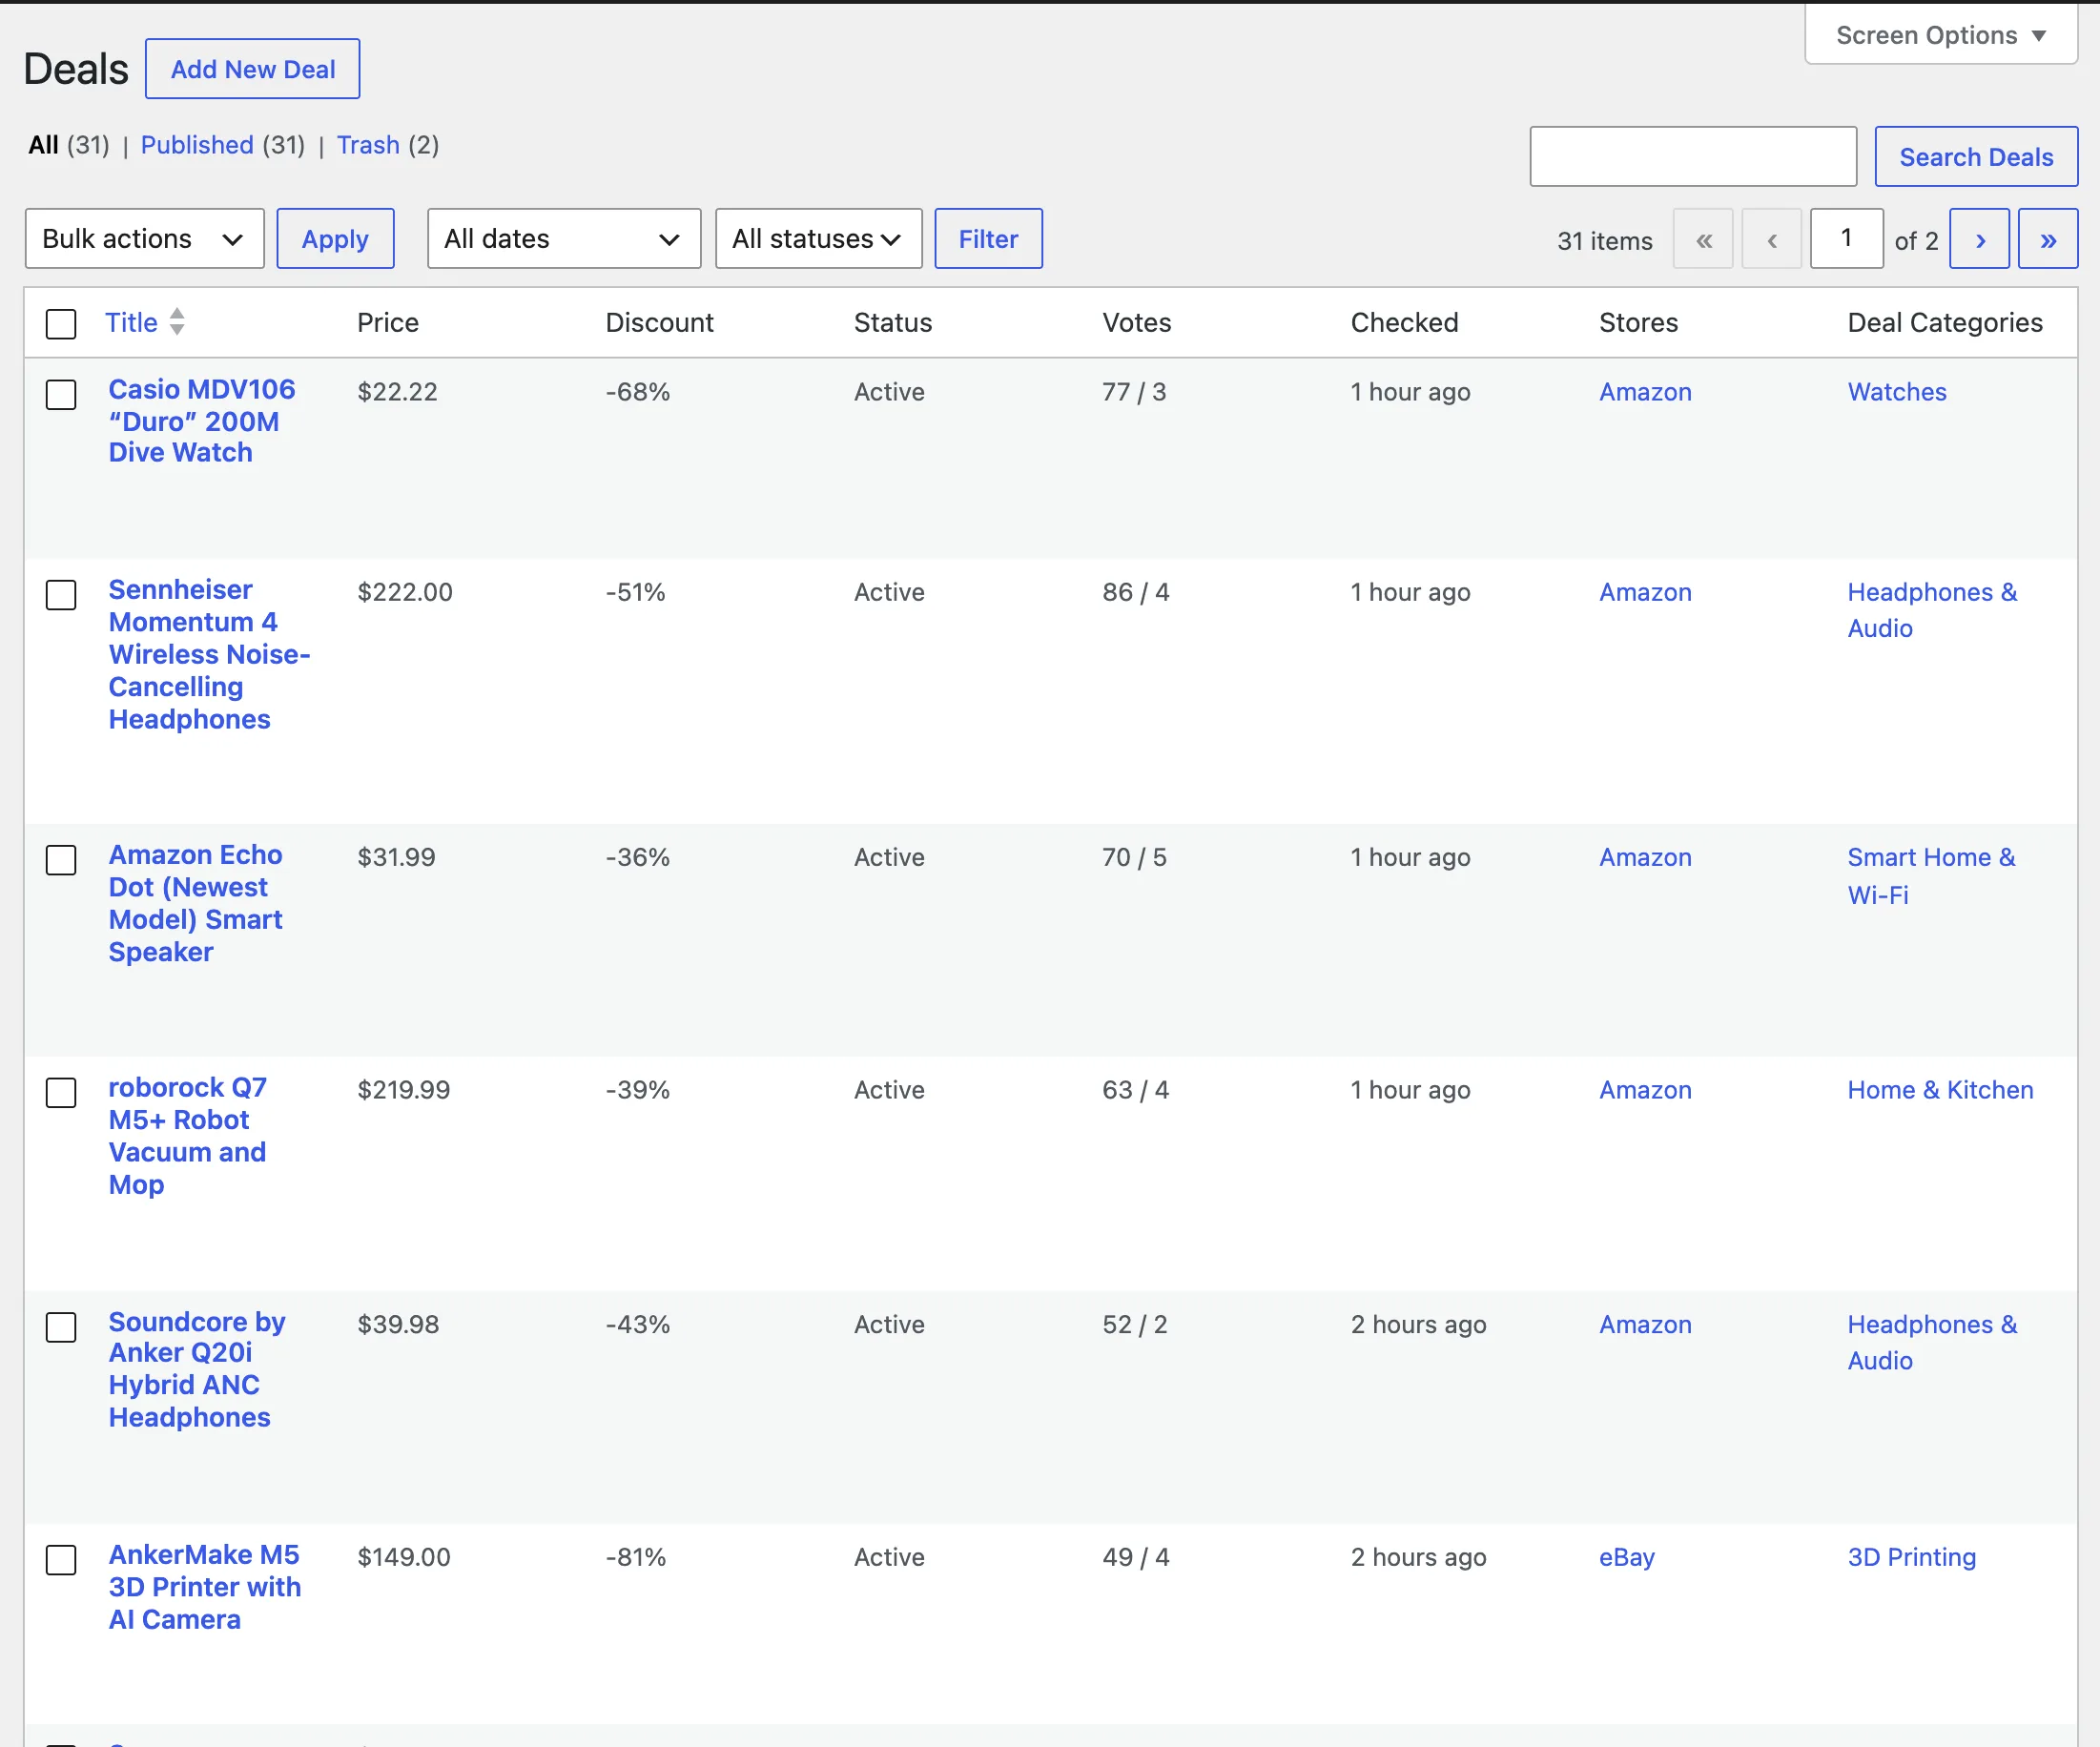
Task: Click Amazon store in Sennheiser row
Action: click(x=1645, y=592)
